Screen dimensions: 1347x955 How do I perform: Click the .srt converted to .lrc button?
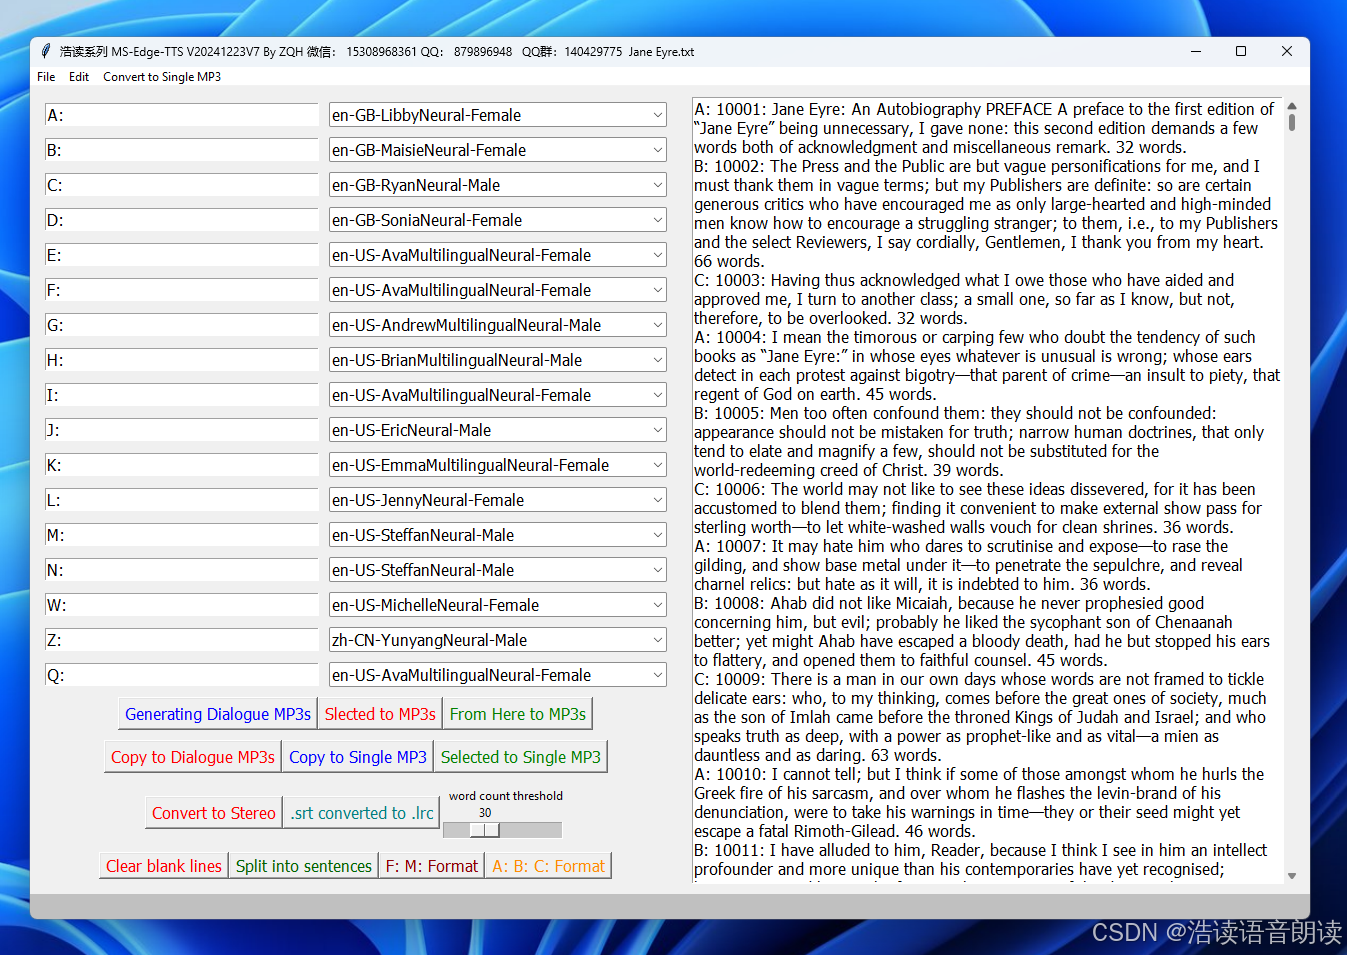pos(362,813)
